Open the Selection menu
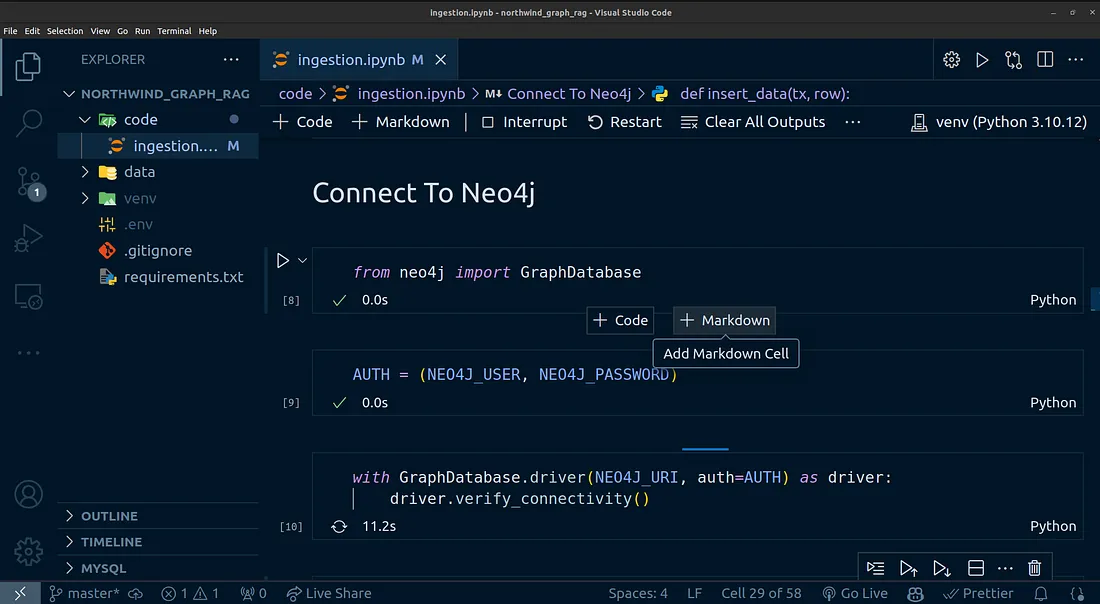 point(65,31)
